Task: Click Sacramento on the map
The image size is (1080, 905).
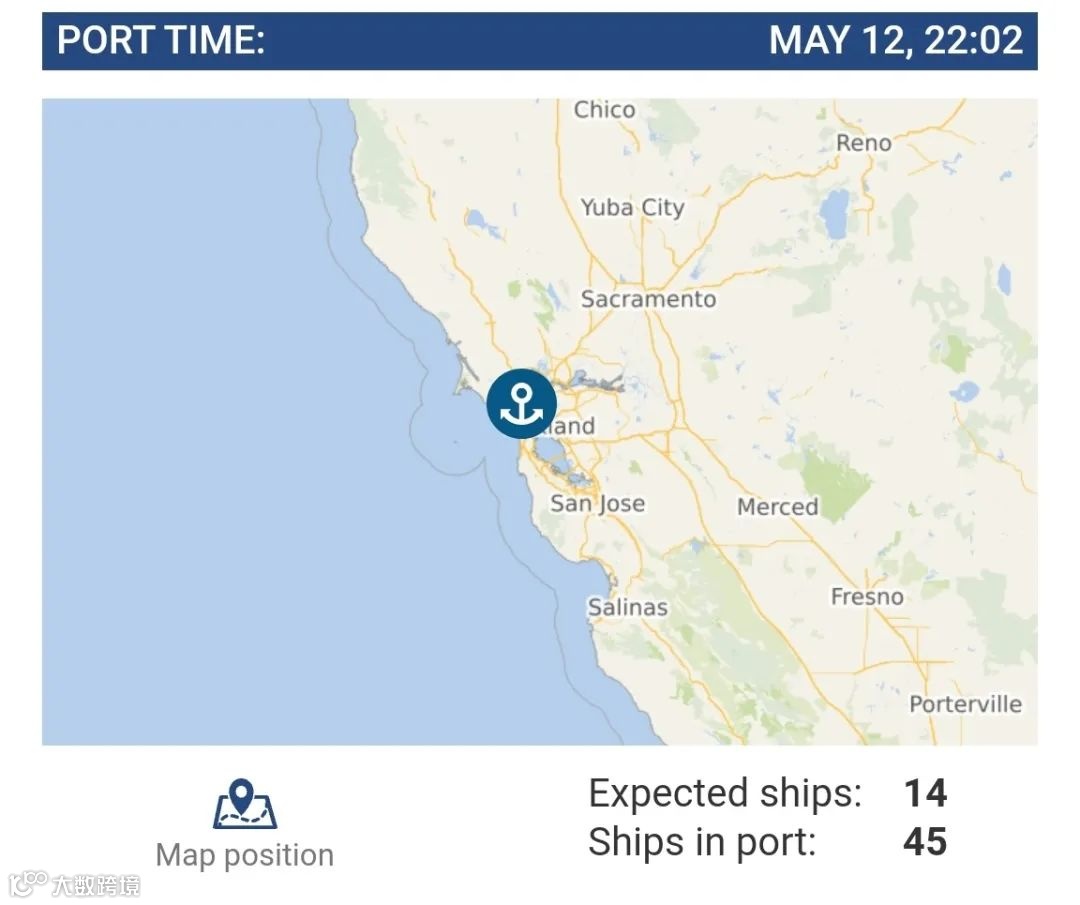Action: (648, 299)
